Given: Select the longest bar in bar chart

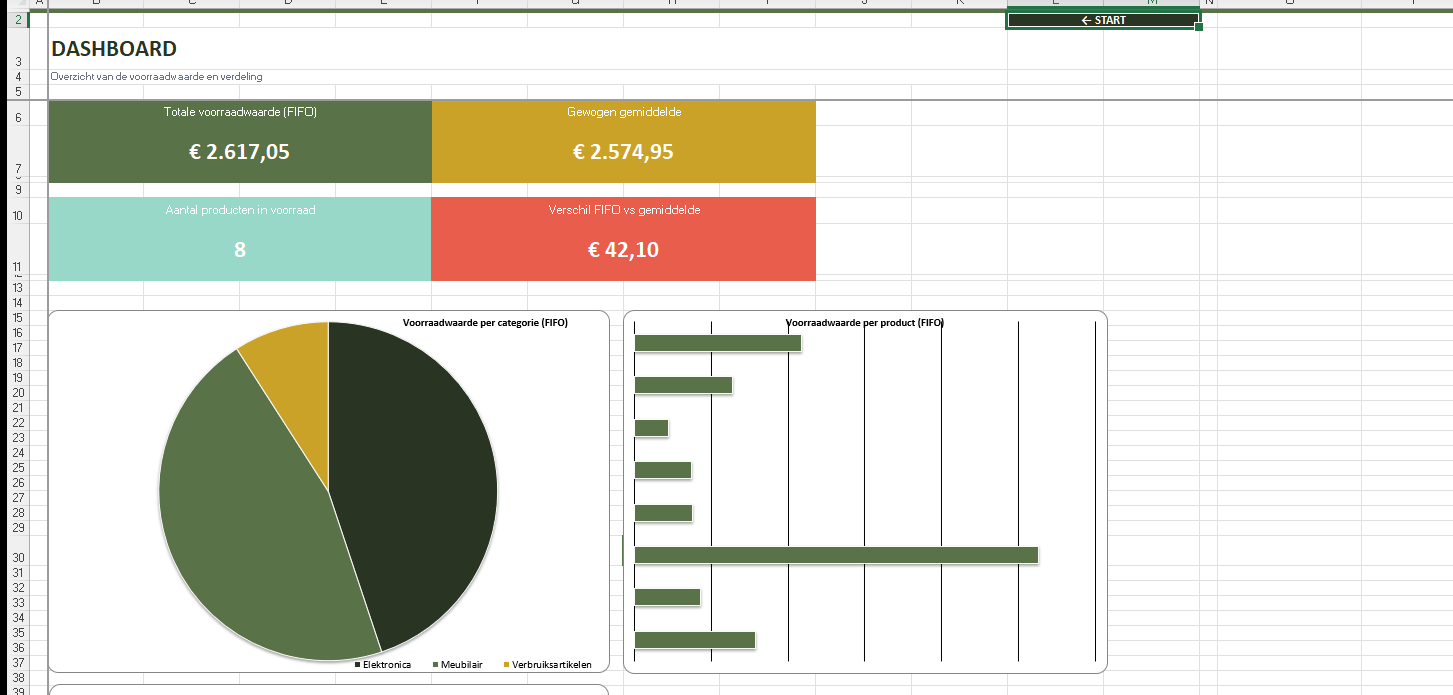Looking at the screenshot, I should click(x=836, y=555).
